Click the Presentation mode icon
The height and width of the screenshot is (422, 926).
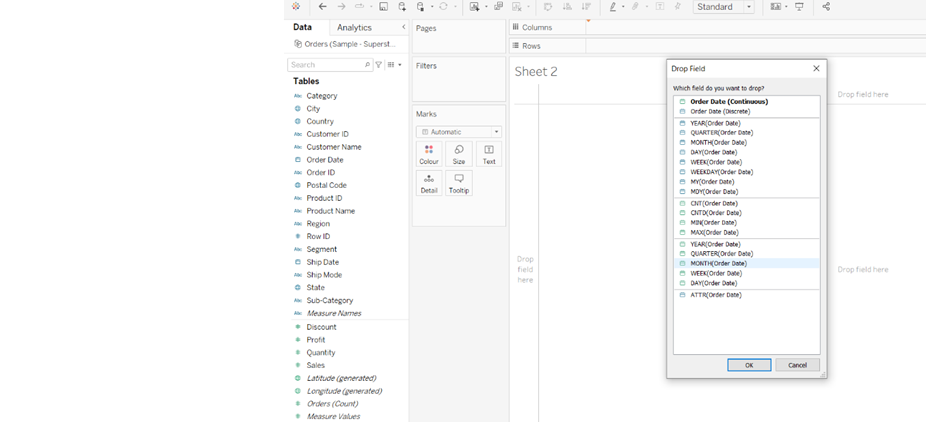click(800, 6)
